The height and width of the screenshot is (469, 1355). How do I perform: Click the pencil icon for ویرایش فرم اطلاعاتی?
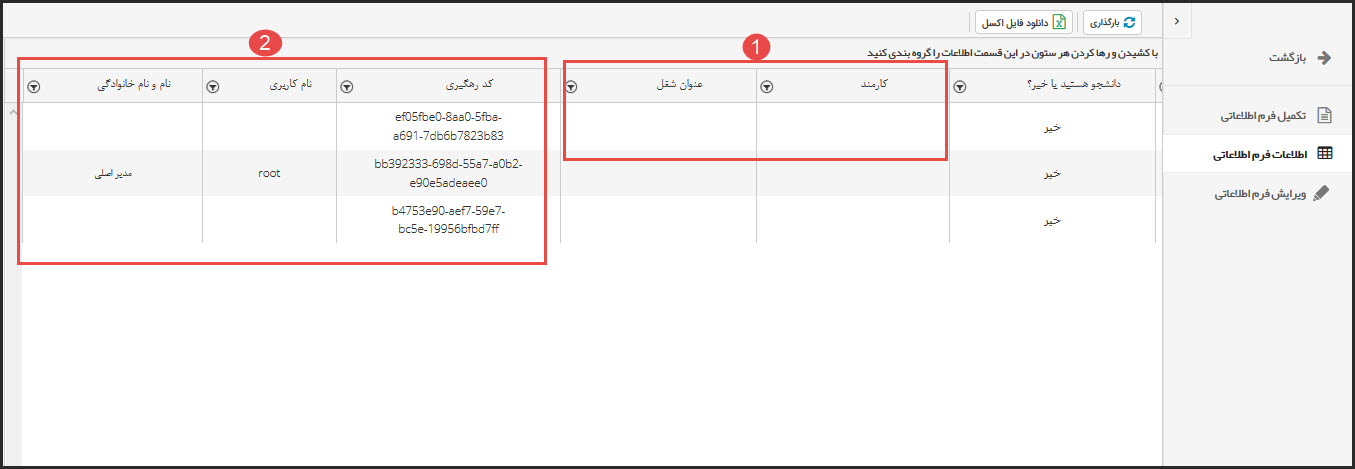click(x=1323, y=193)
